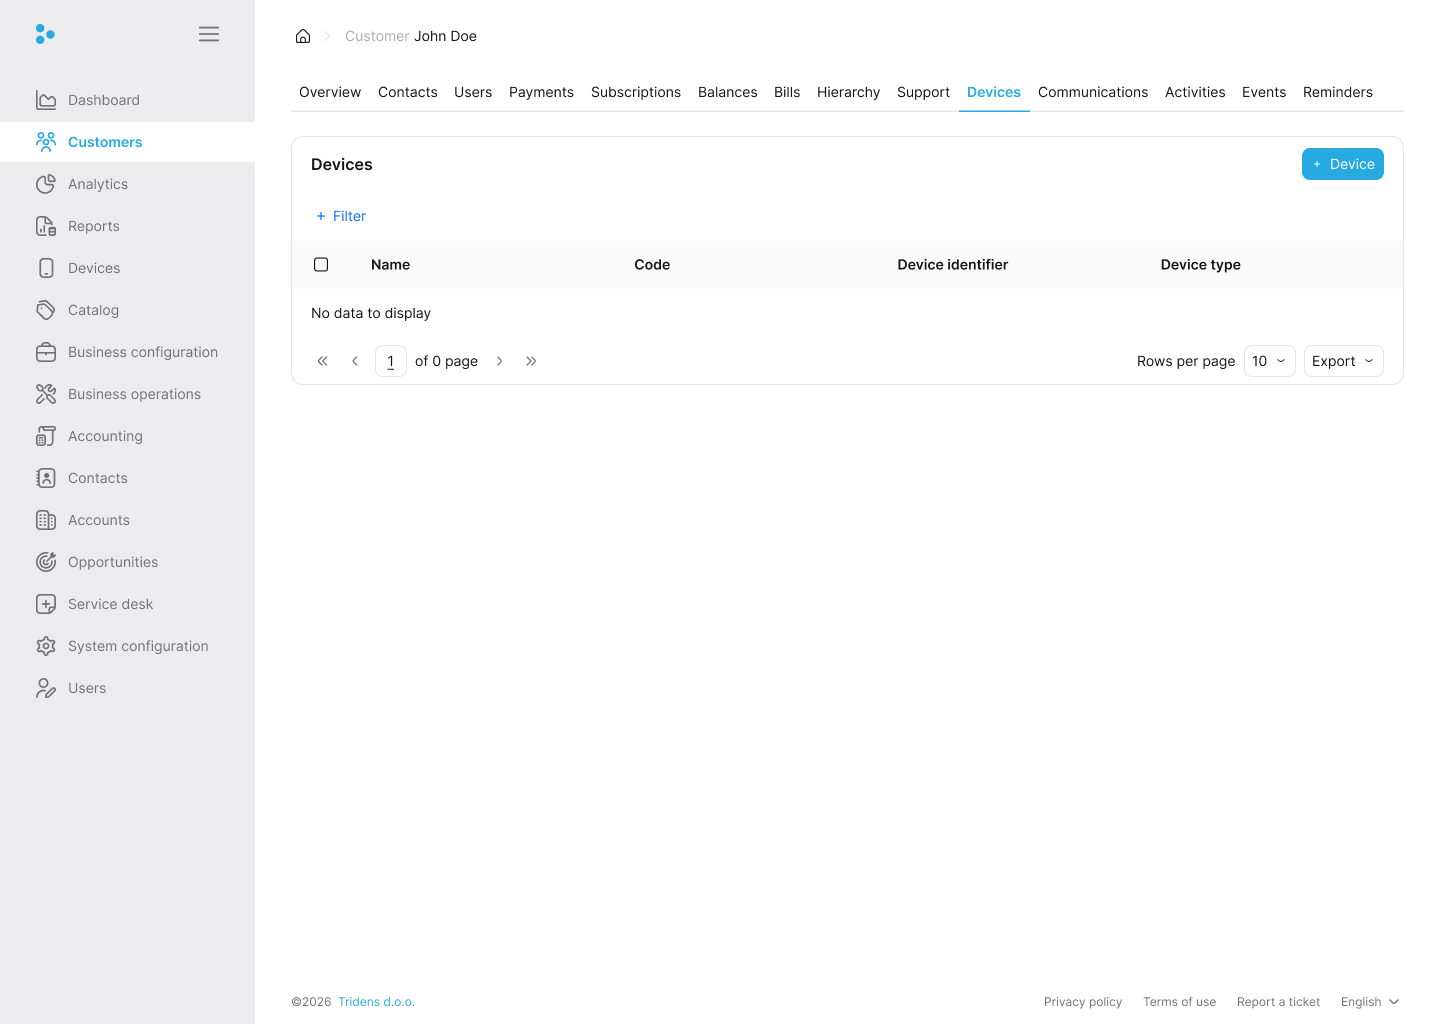Viewport: 1440px width, 1024px height.
Task: Open the Rows per page dropdown
Action: point(1269,361)
